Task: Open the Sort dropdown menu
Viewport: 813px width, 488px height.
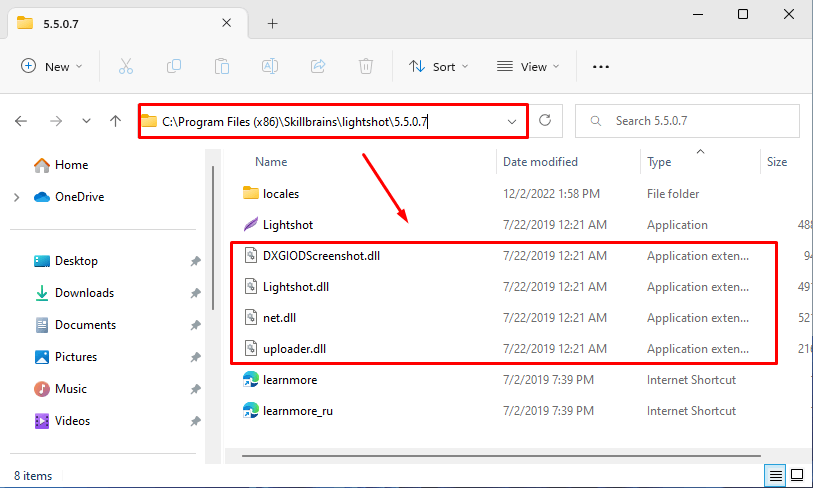Action: point(439,66)
